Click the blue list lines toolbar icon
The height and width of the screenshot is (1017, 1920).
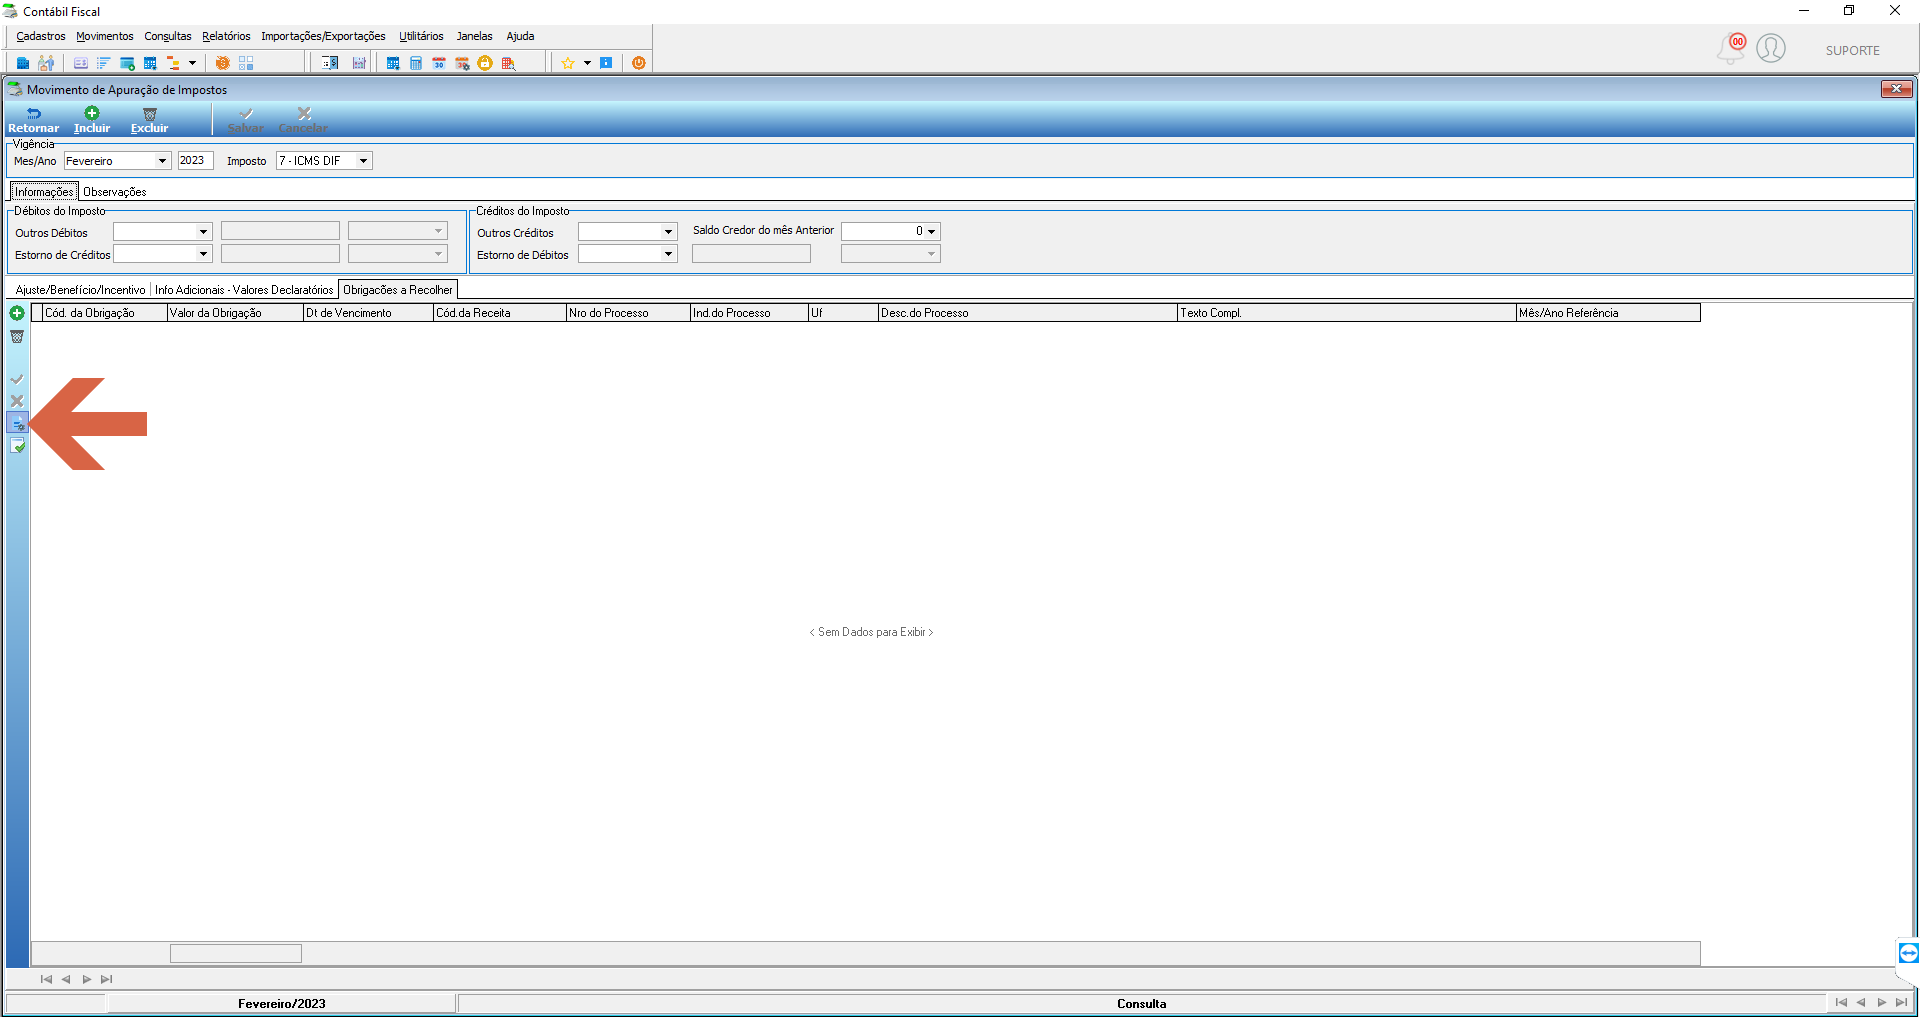tap(103, 63)
